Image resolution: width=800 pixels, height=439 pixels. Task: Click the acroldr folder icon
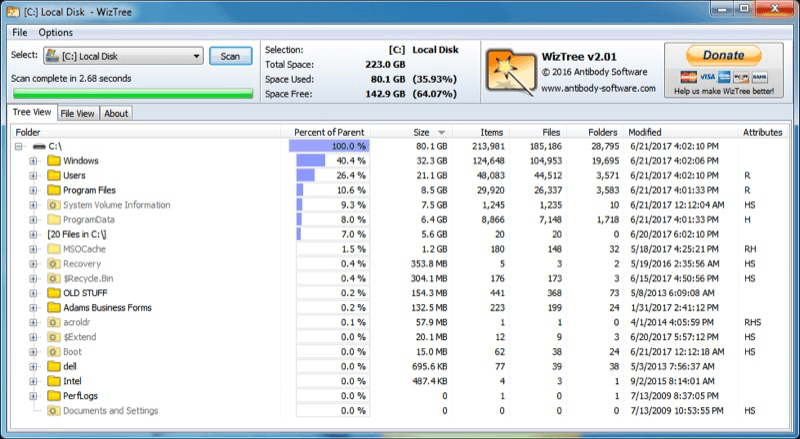54,323
